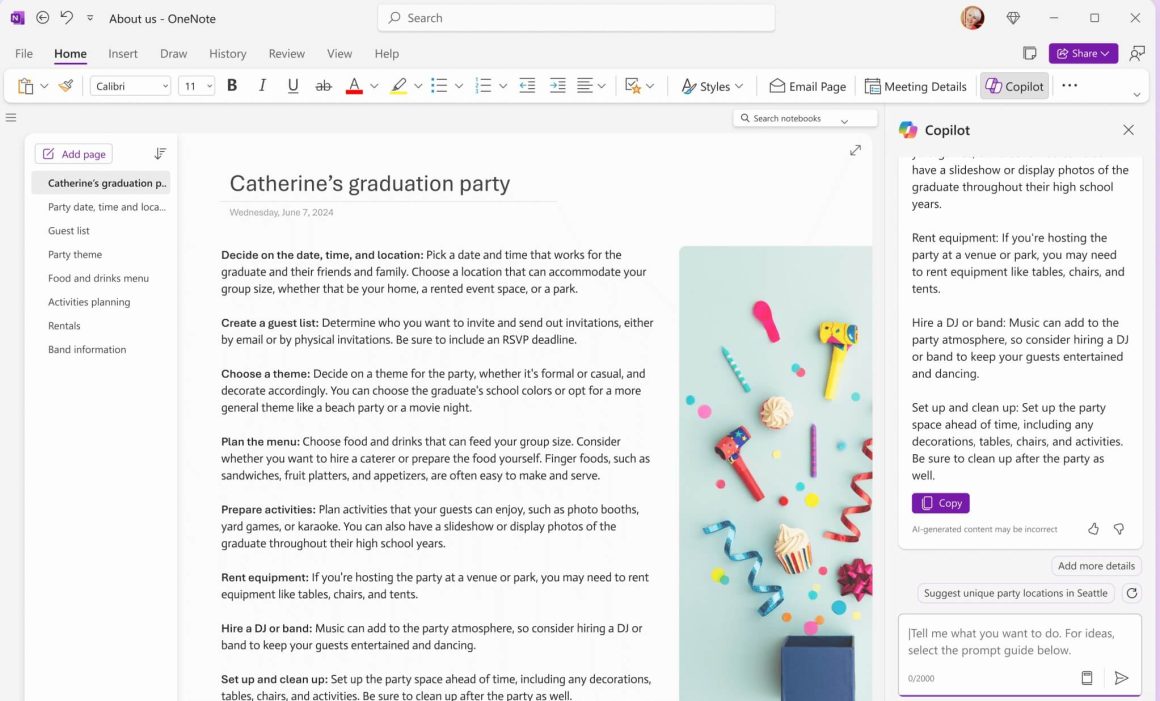Switch to the Insert tab

(123, 53)
